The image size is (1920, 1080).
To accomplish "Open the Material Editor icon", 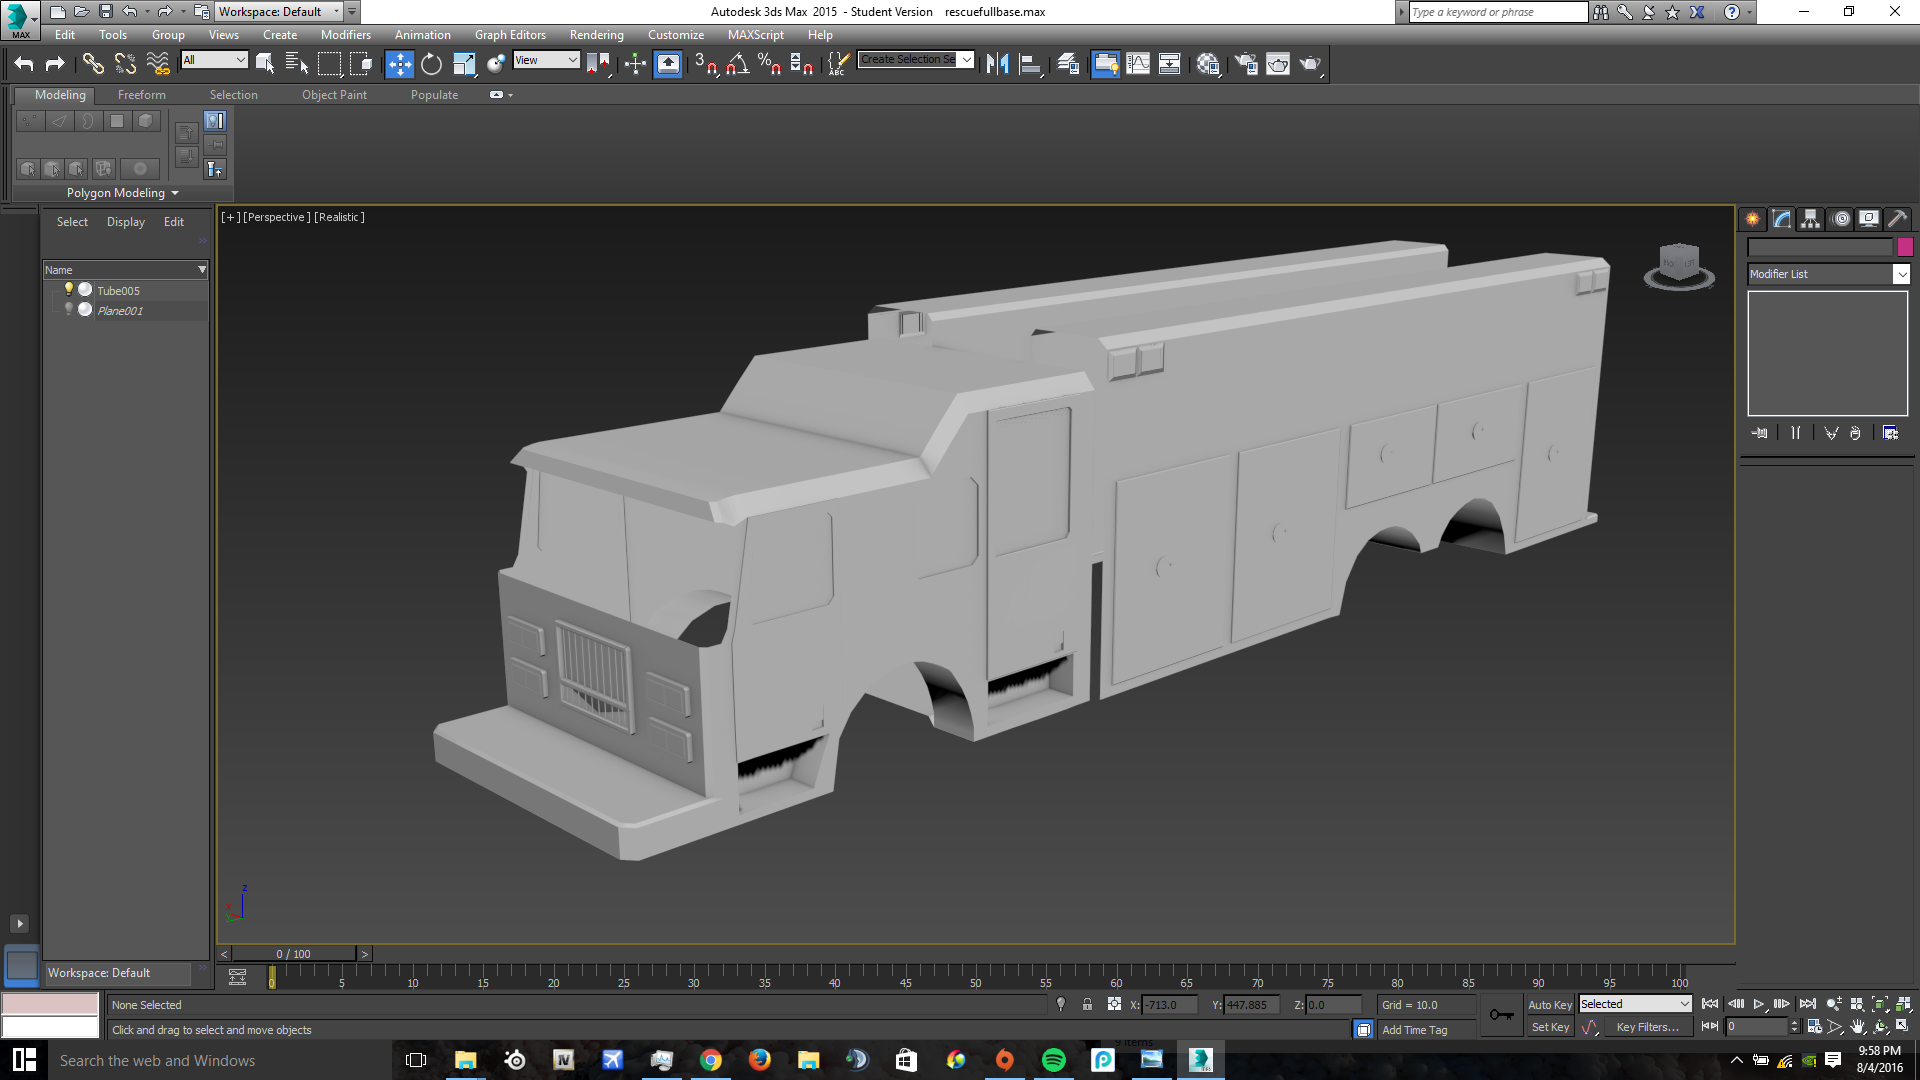I will (x=1208, y=64).
